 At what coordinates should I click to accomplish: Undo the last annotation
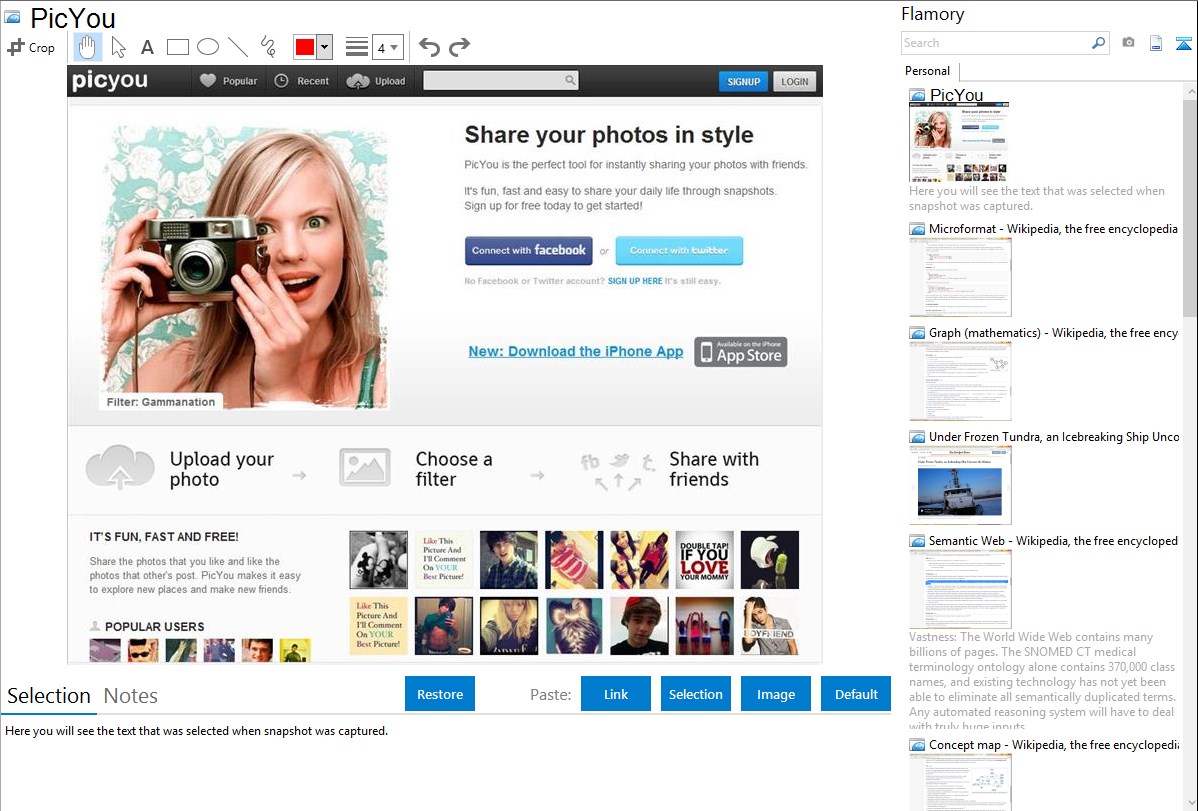pyautogui.click(x=429, y=47)
